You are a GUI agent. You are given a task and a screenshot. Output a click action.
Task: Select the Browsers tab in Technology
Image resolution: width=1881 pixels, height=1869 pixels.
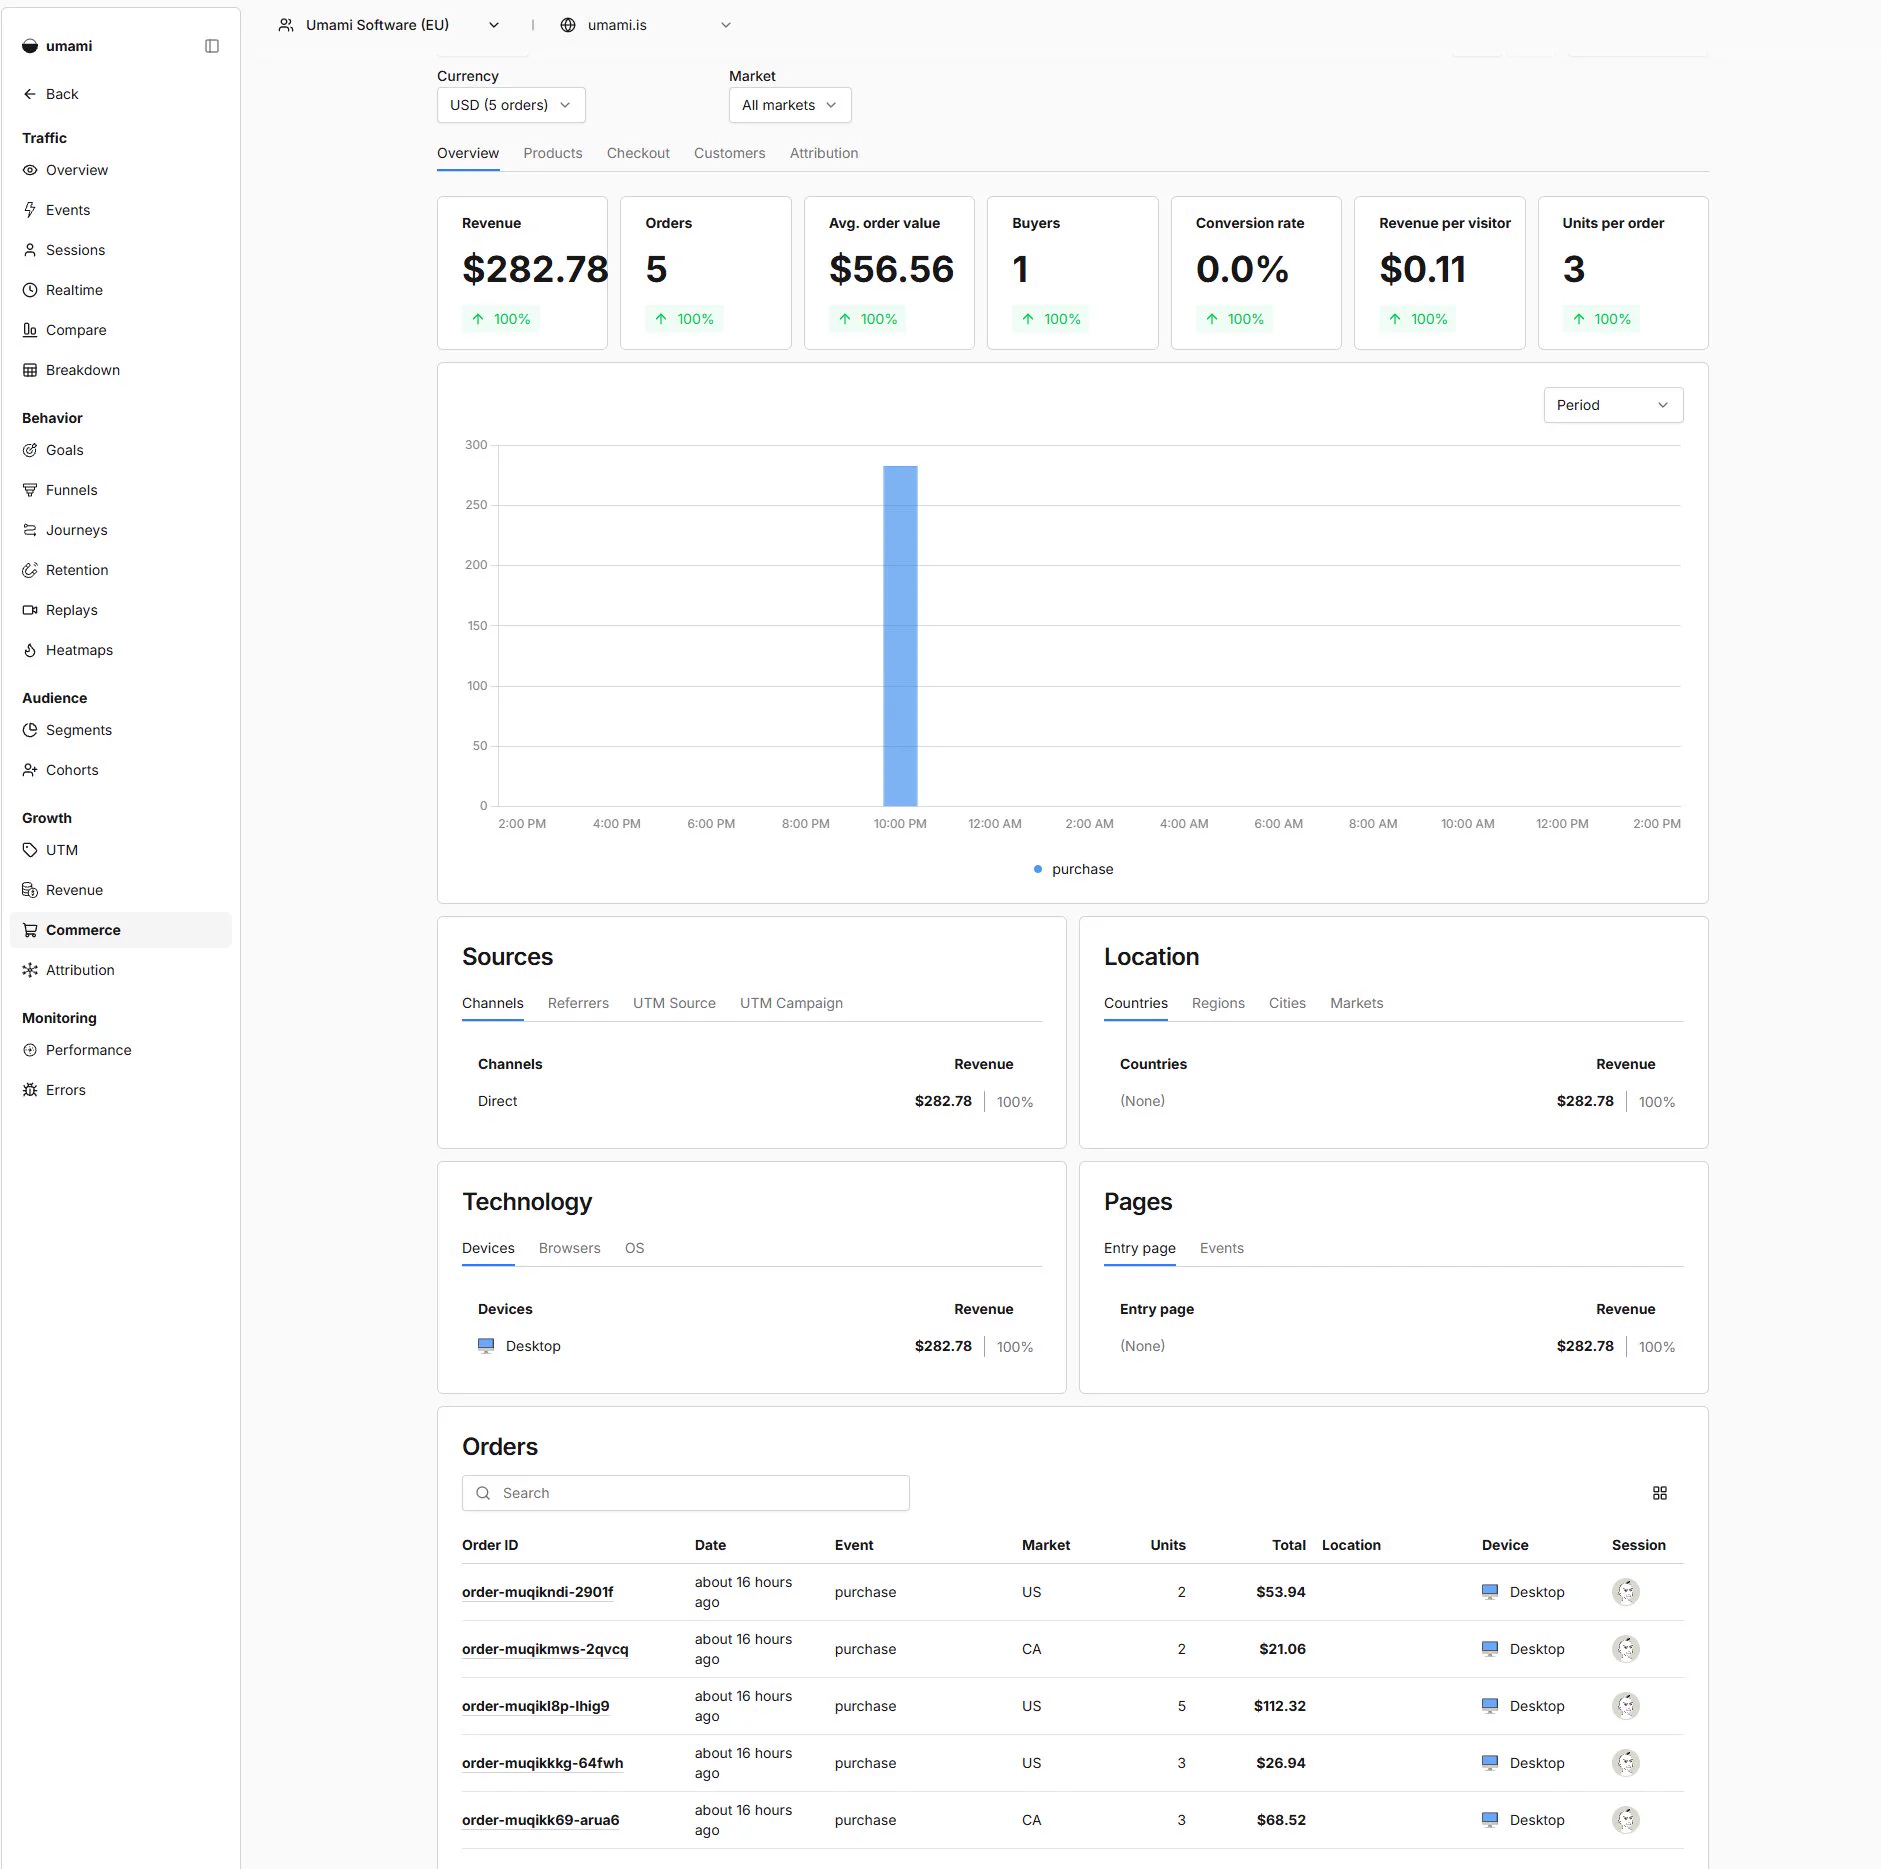570,1248
